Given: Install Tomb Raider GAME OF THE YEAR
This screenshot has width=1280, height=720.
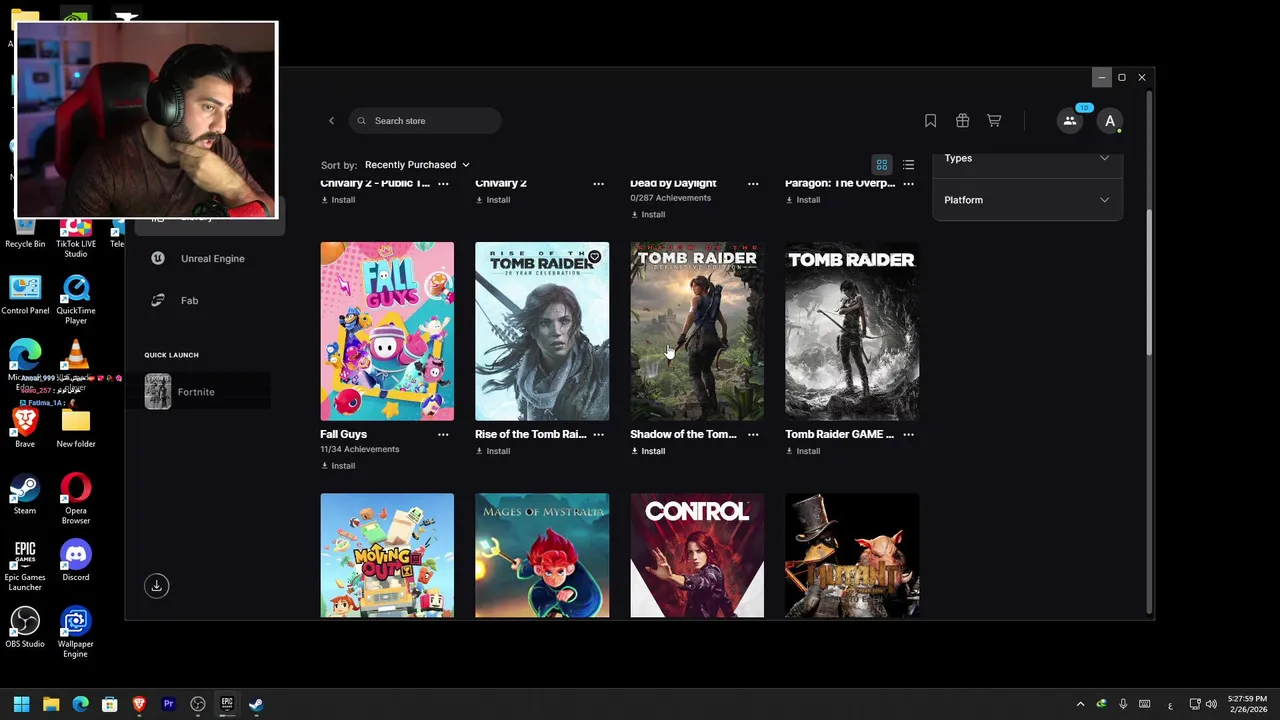Looking at the screenshot, I should click(803, 451).
